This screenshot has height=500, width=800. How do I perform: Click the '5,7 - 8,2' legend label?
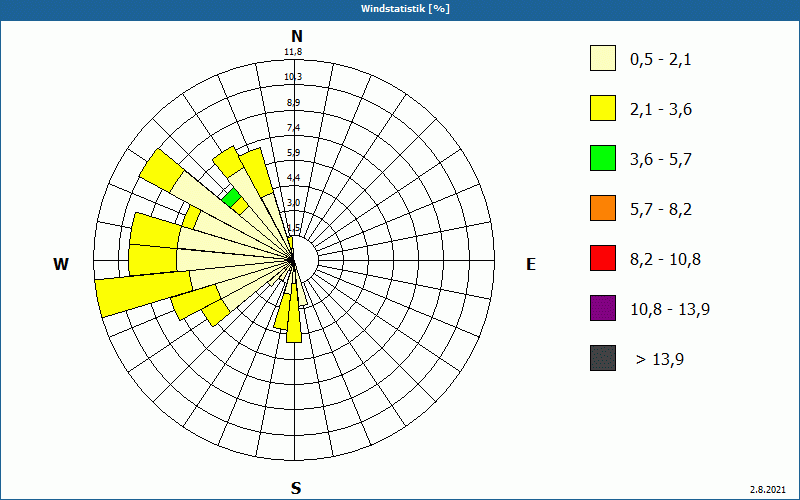pyautogui.click(x=661, y=210)
